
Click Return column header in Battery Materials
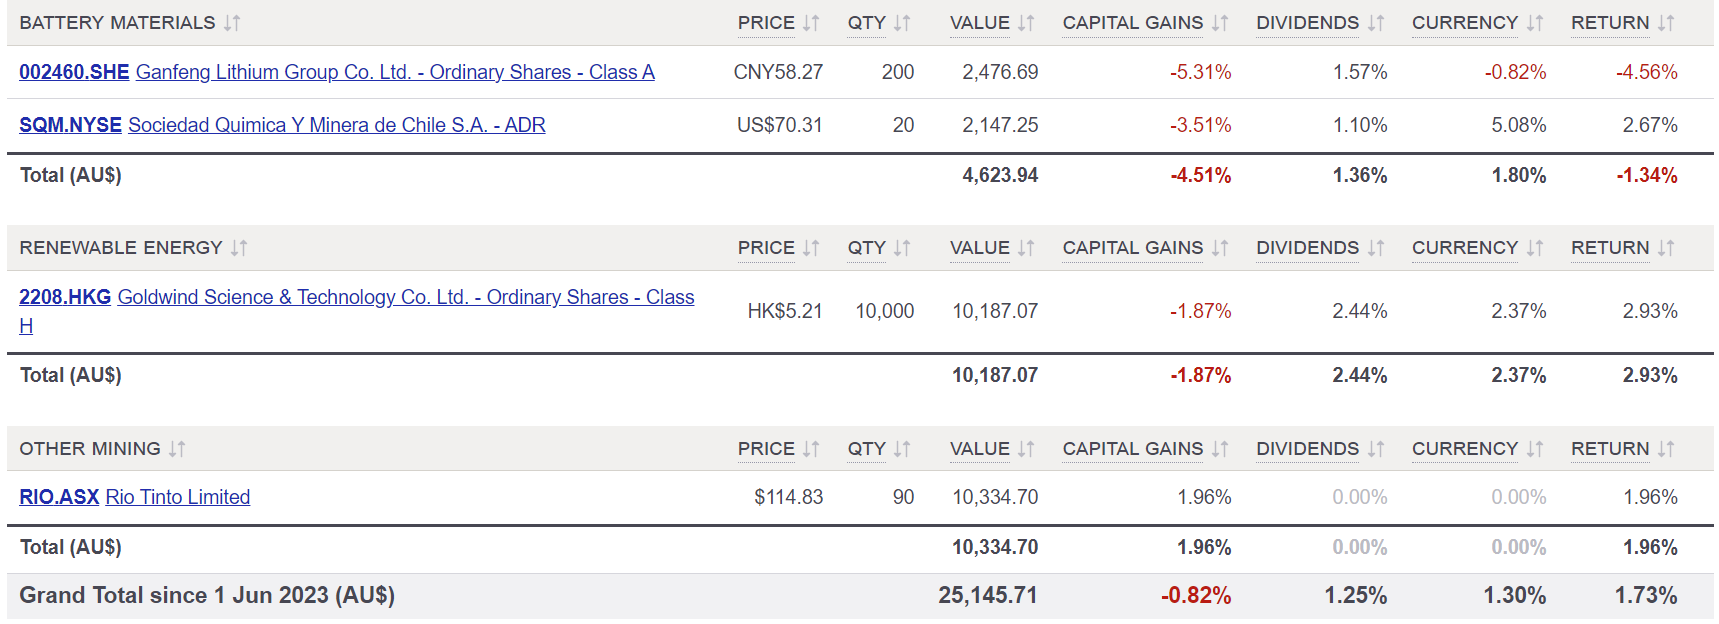1609,23
